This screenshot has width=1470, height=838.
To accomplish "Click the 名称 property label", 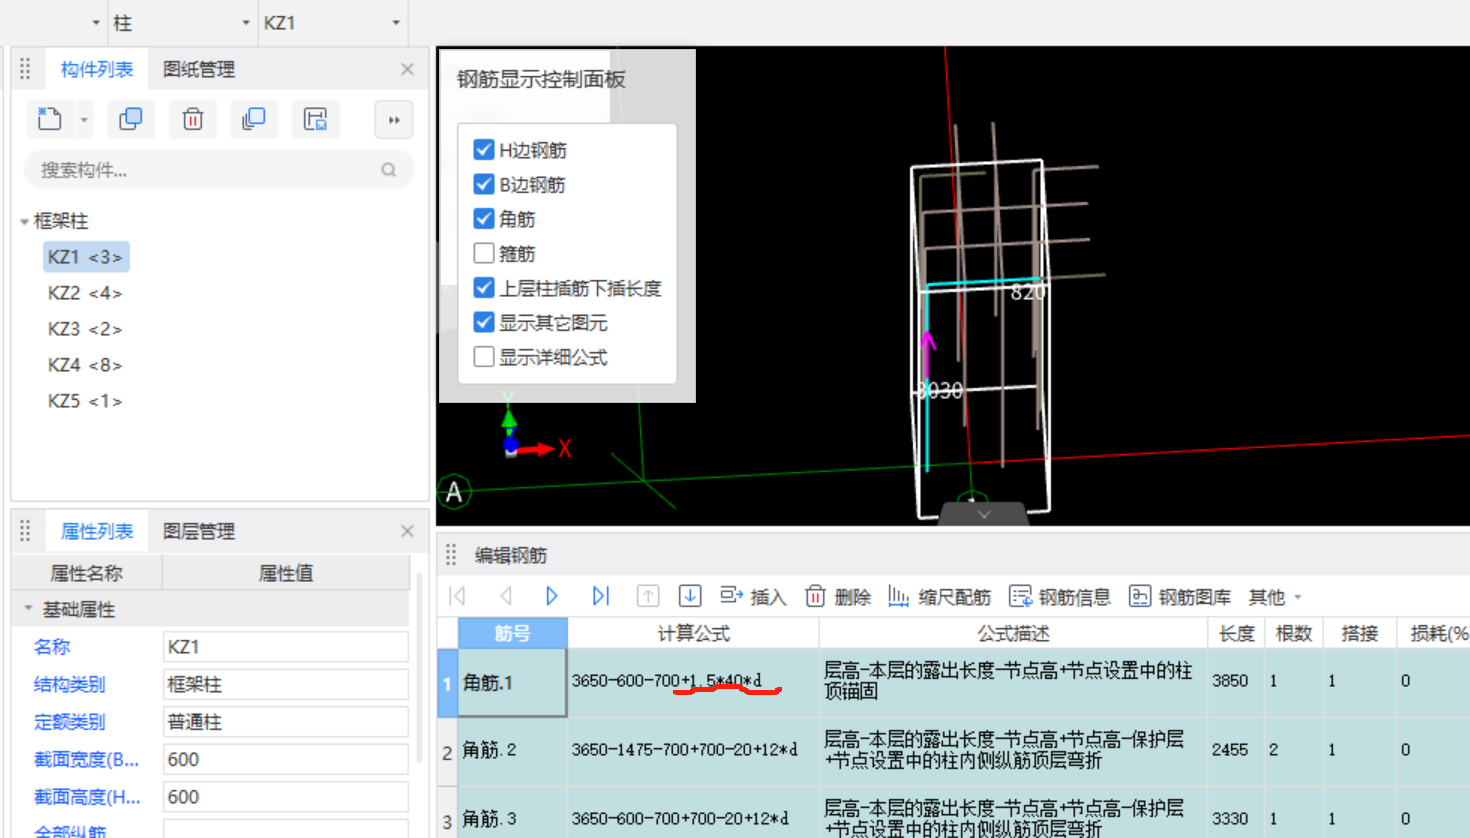I will tap(52, 647).
